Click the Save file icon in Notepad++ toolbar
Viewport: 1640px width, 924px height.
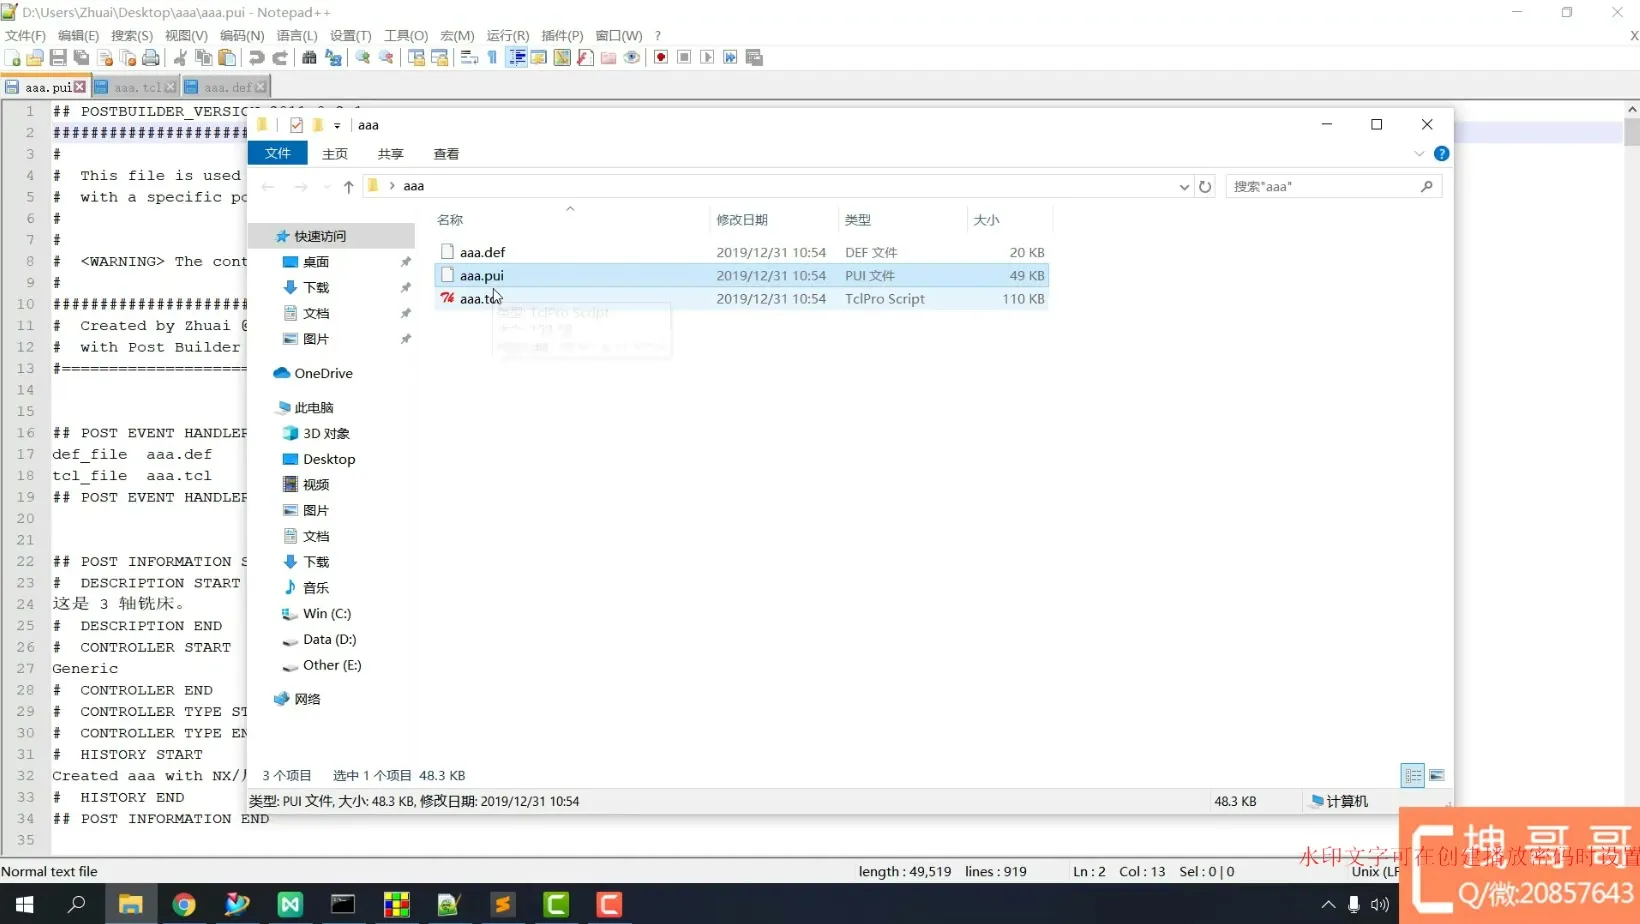point(58,58)
